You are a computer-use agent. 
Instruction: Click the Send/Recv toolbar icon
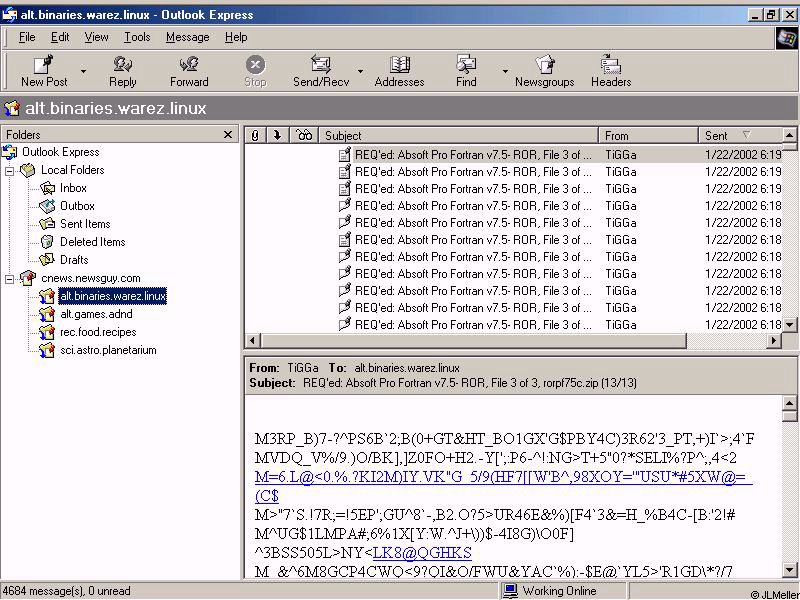pos(321,66)
